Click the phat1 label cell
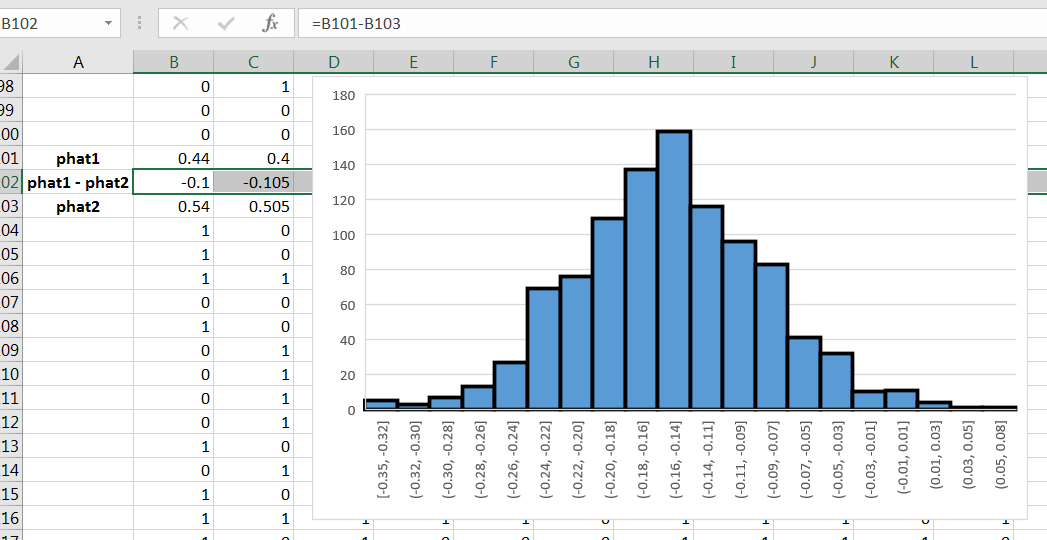1047x540 pixels. pos(78,158)
